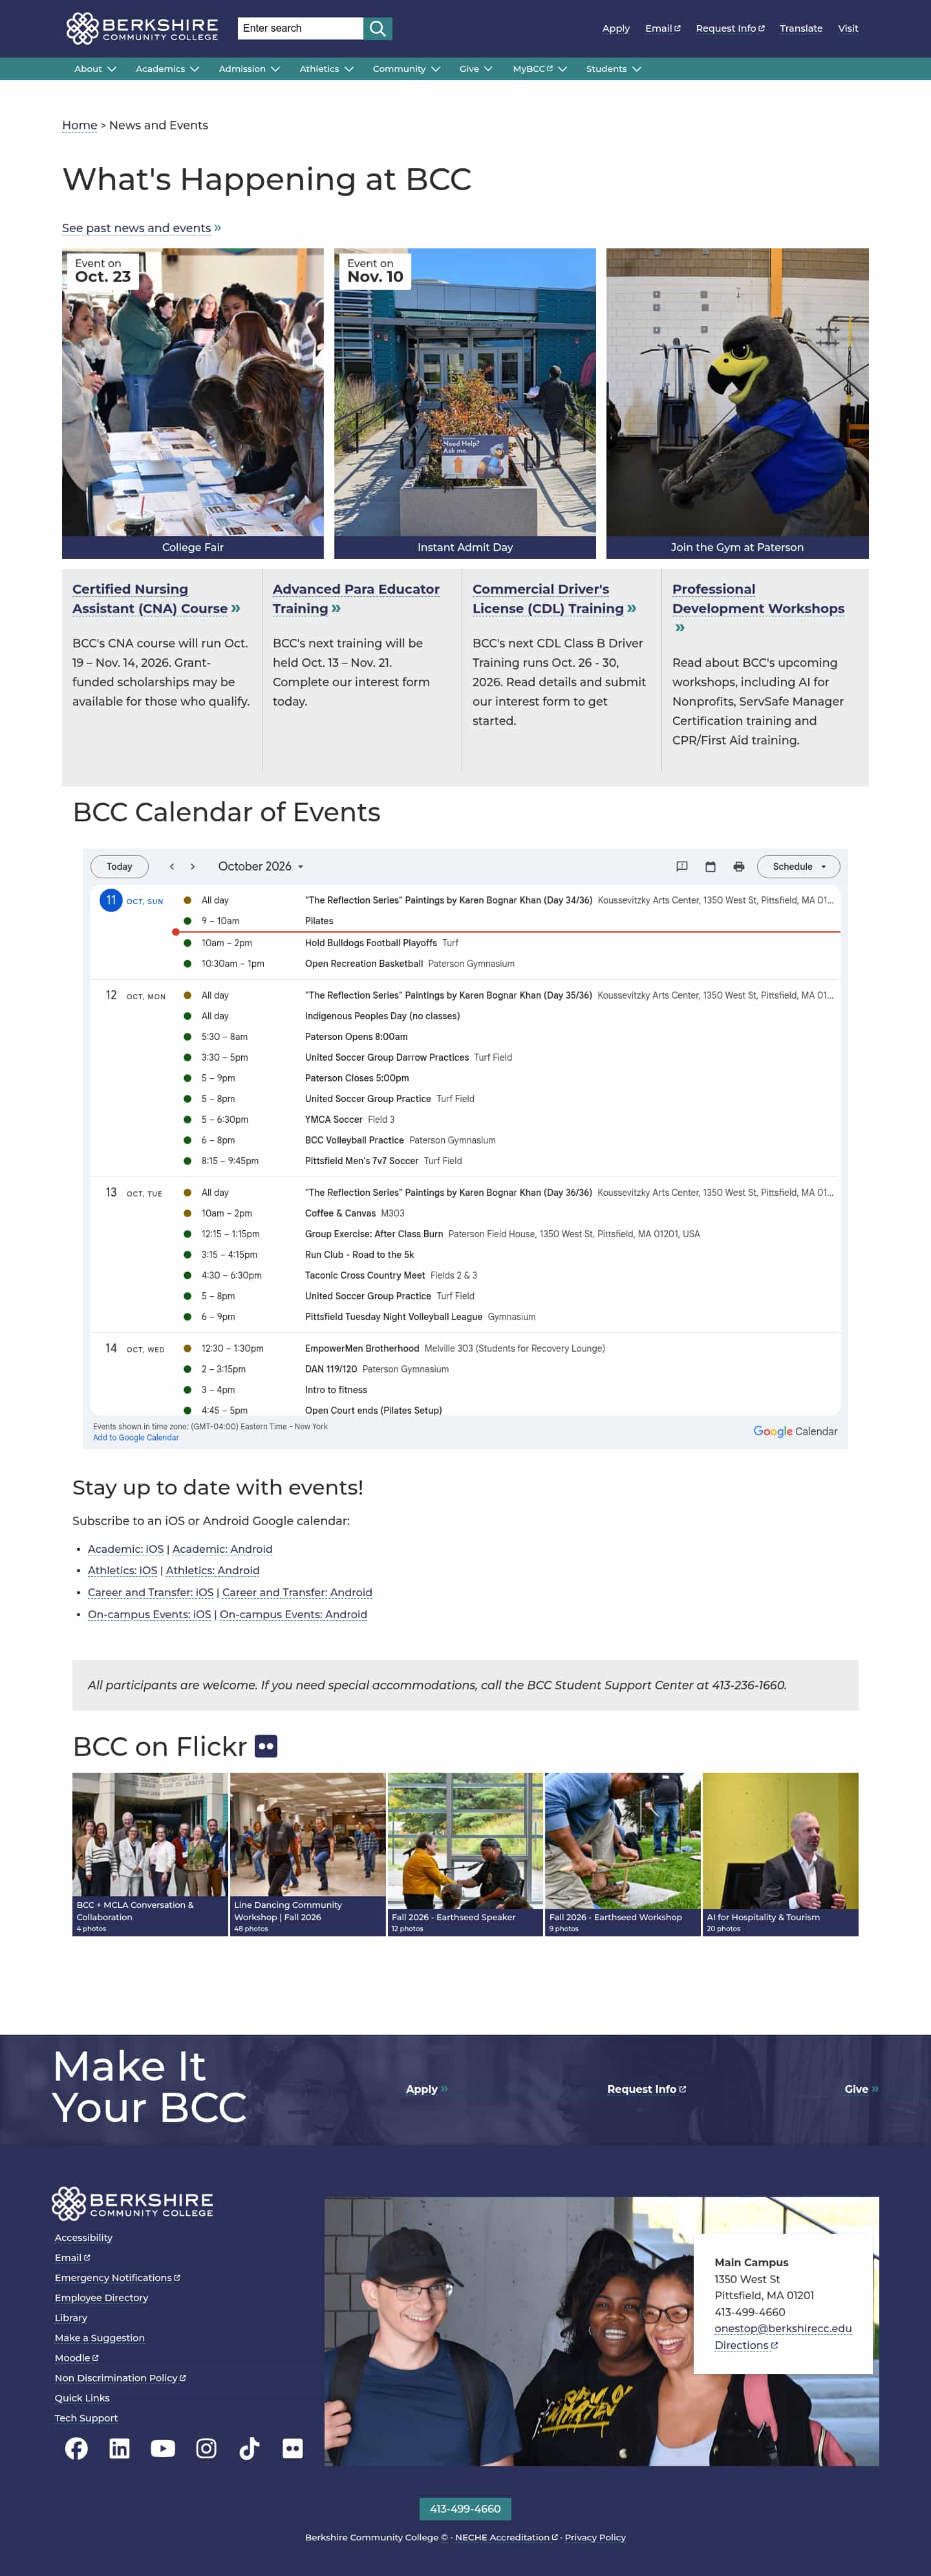Viewport: 931px width, 2576px height.
Task: Open Line Dancing Community Workshop Flickr album
Action: point(308,1854)
